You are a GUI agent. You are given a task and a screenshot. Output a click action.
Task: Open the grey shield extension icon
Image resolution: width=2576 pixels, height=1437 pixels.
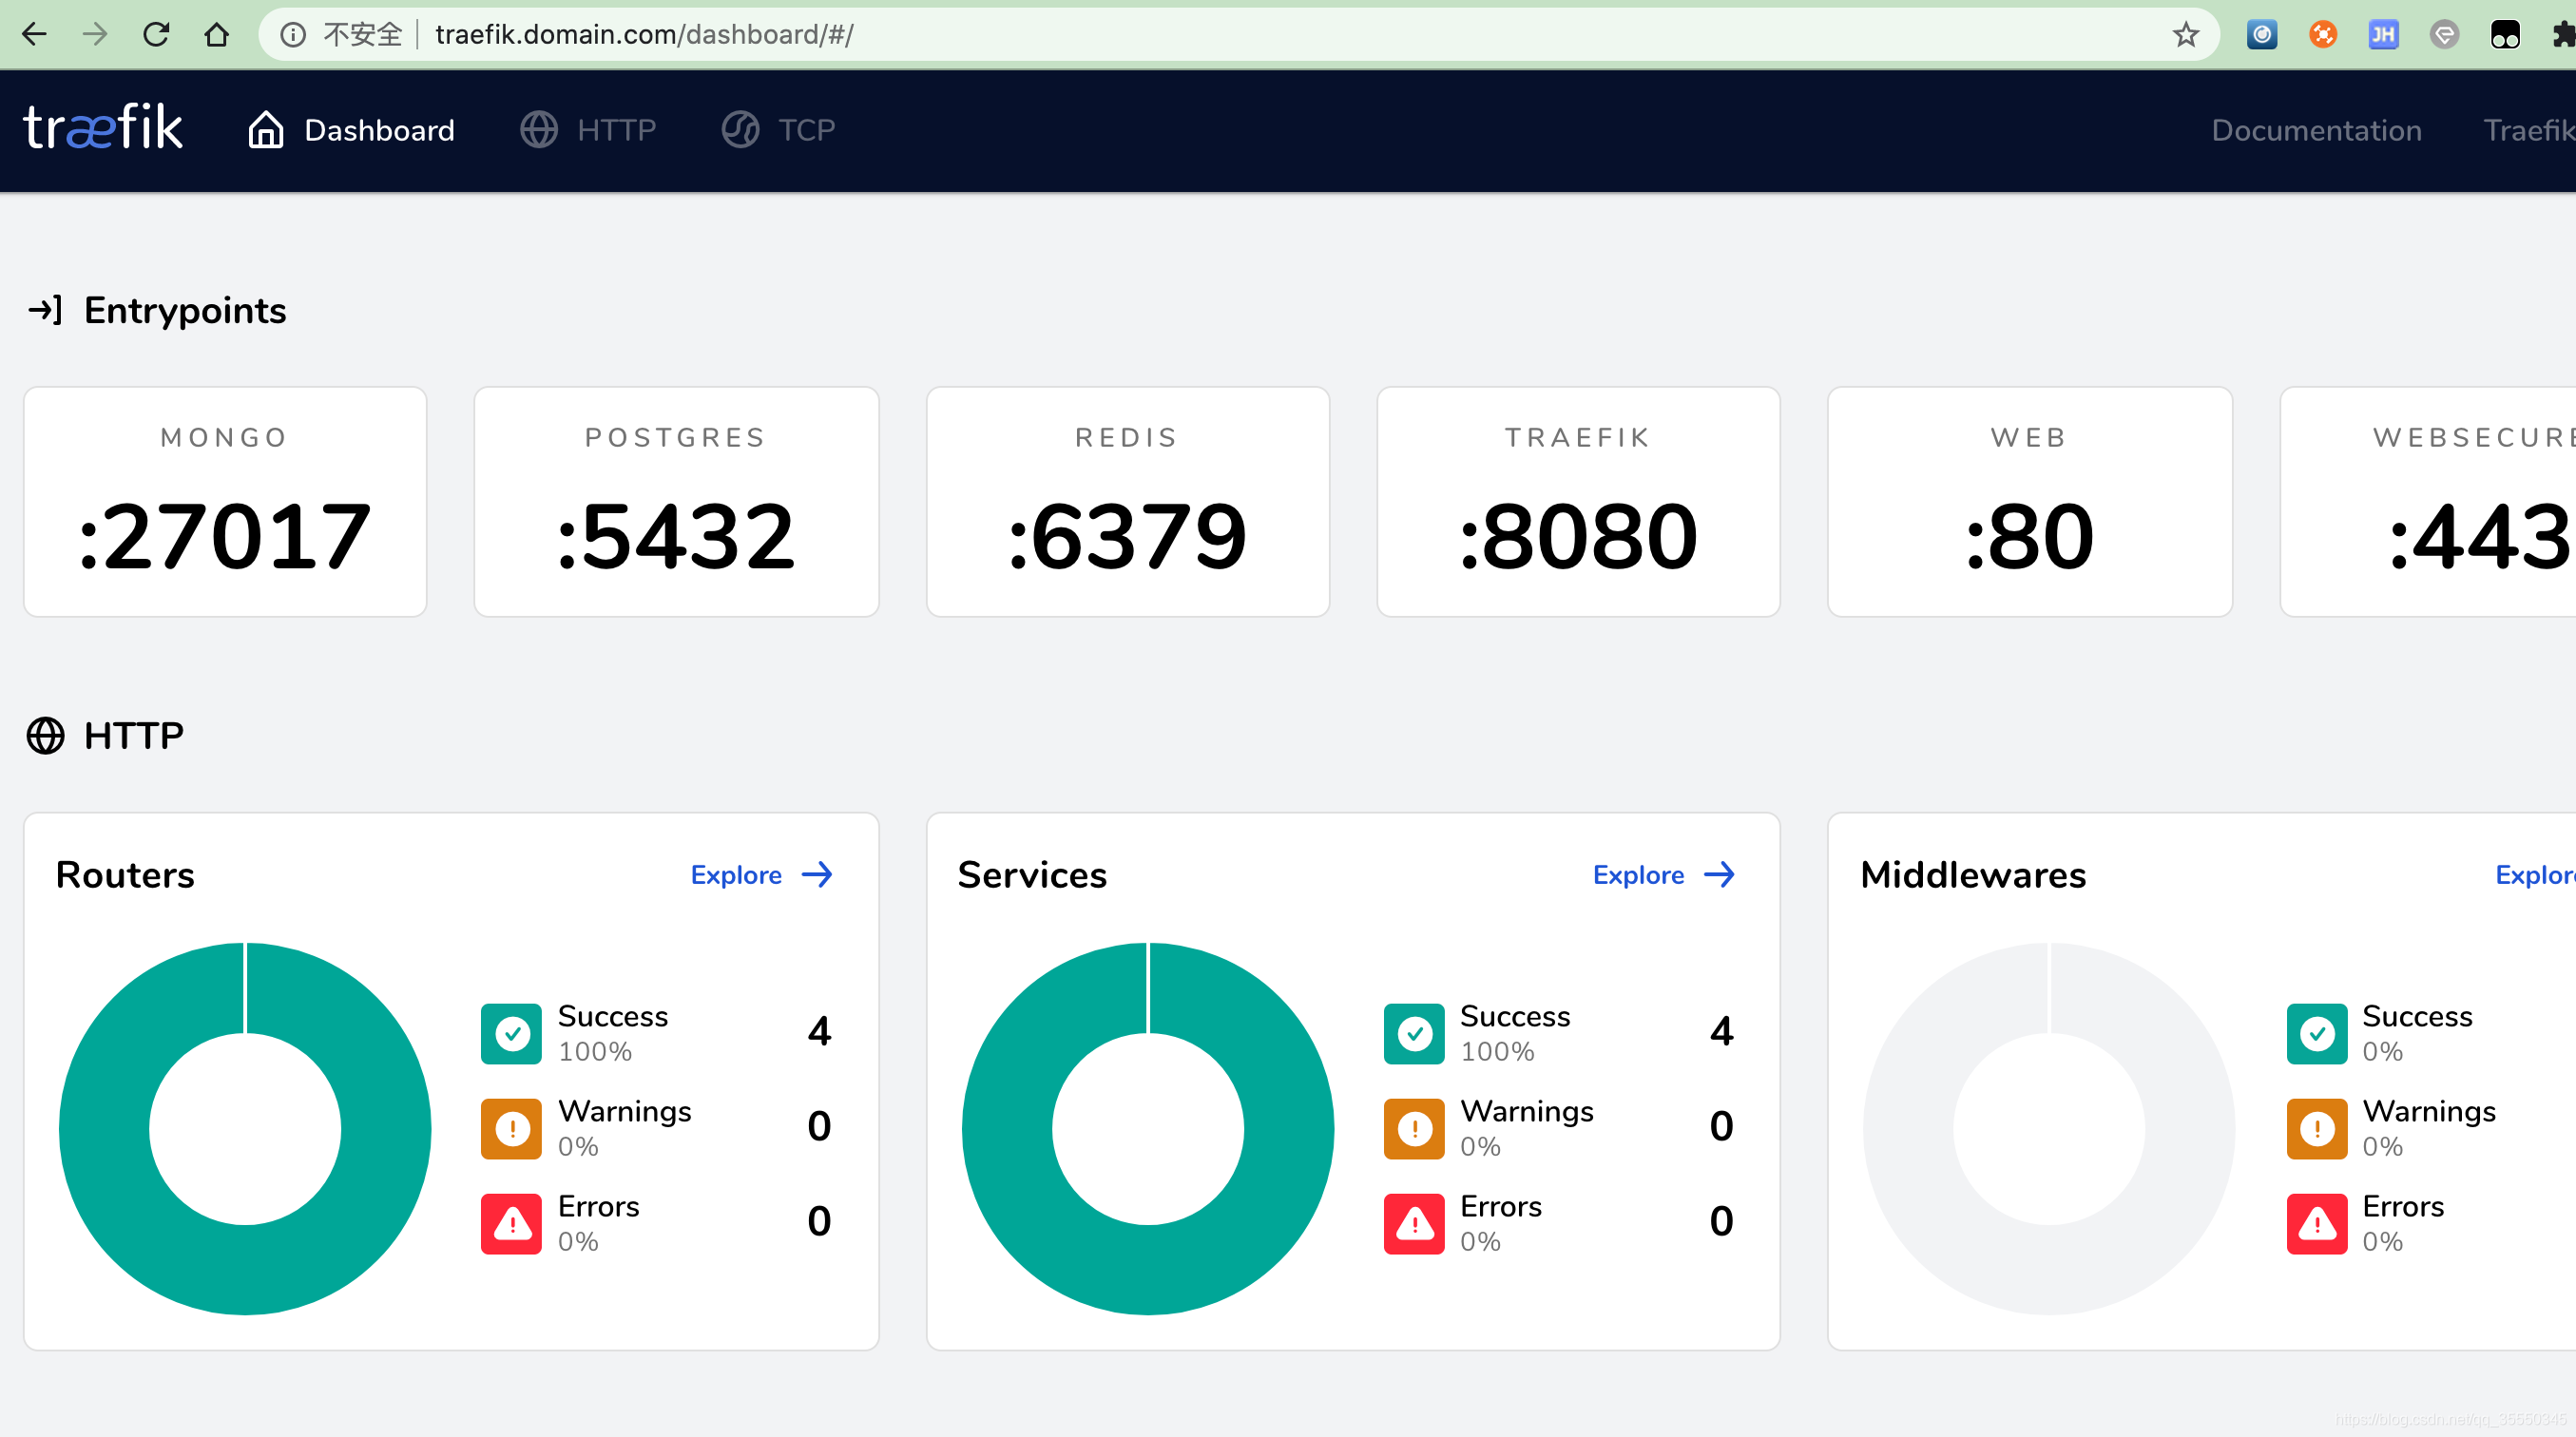tap(2444, 35)
